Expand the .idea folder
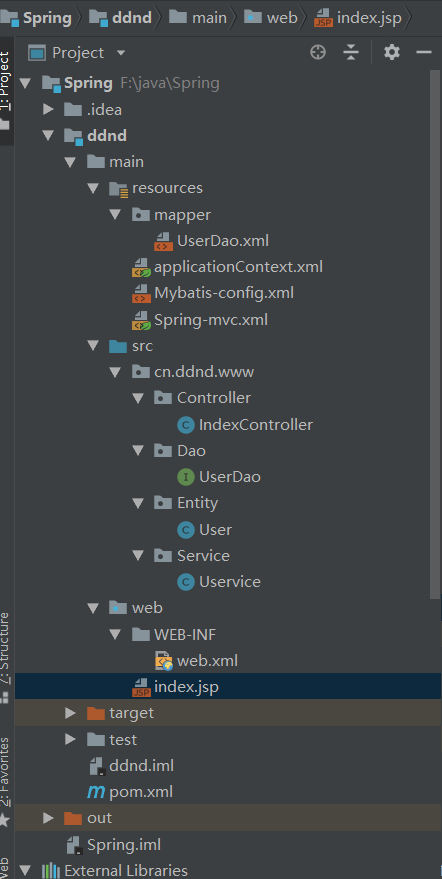This screenshot has height=879, width=442. (48, 109)
